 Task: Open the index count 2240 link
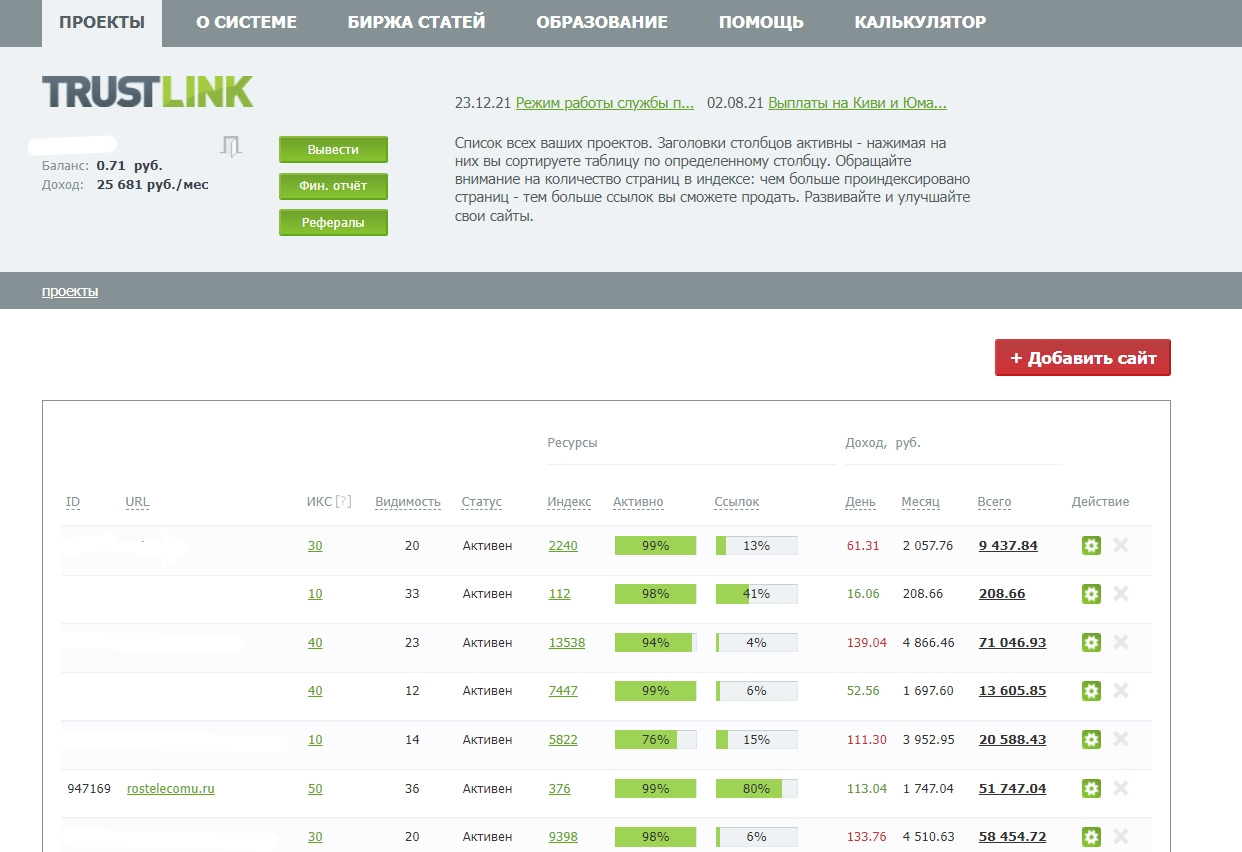click(563, 545)
